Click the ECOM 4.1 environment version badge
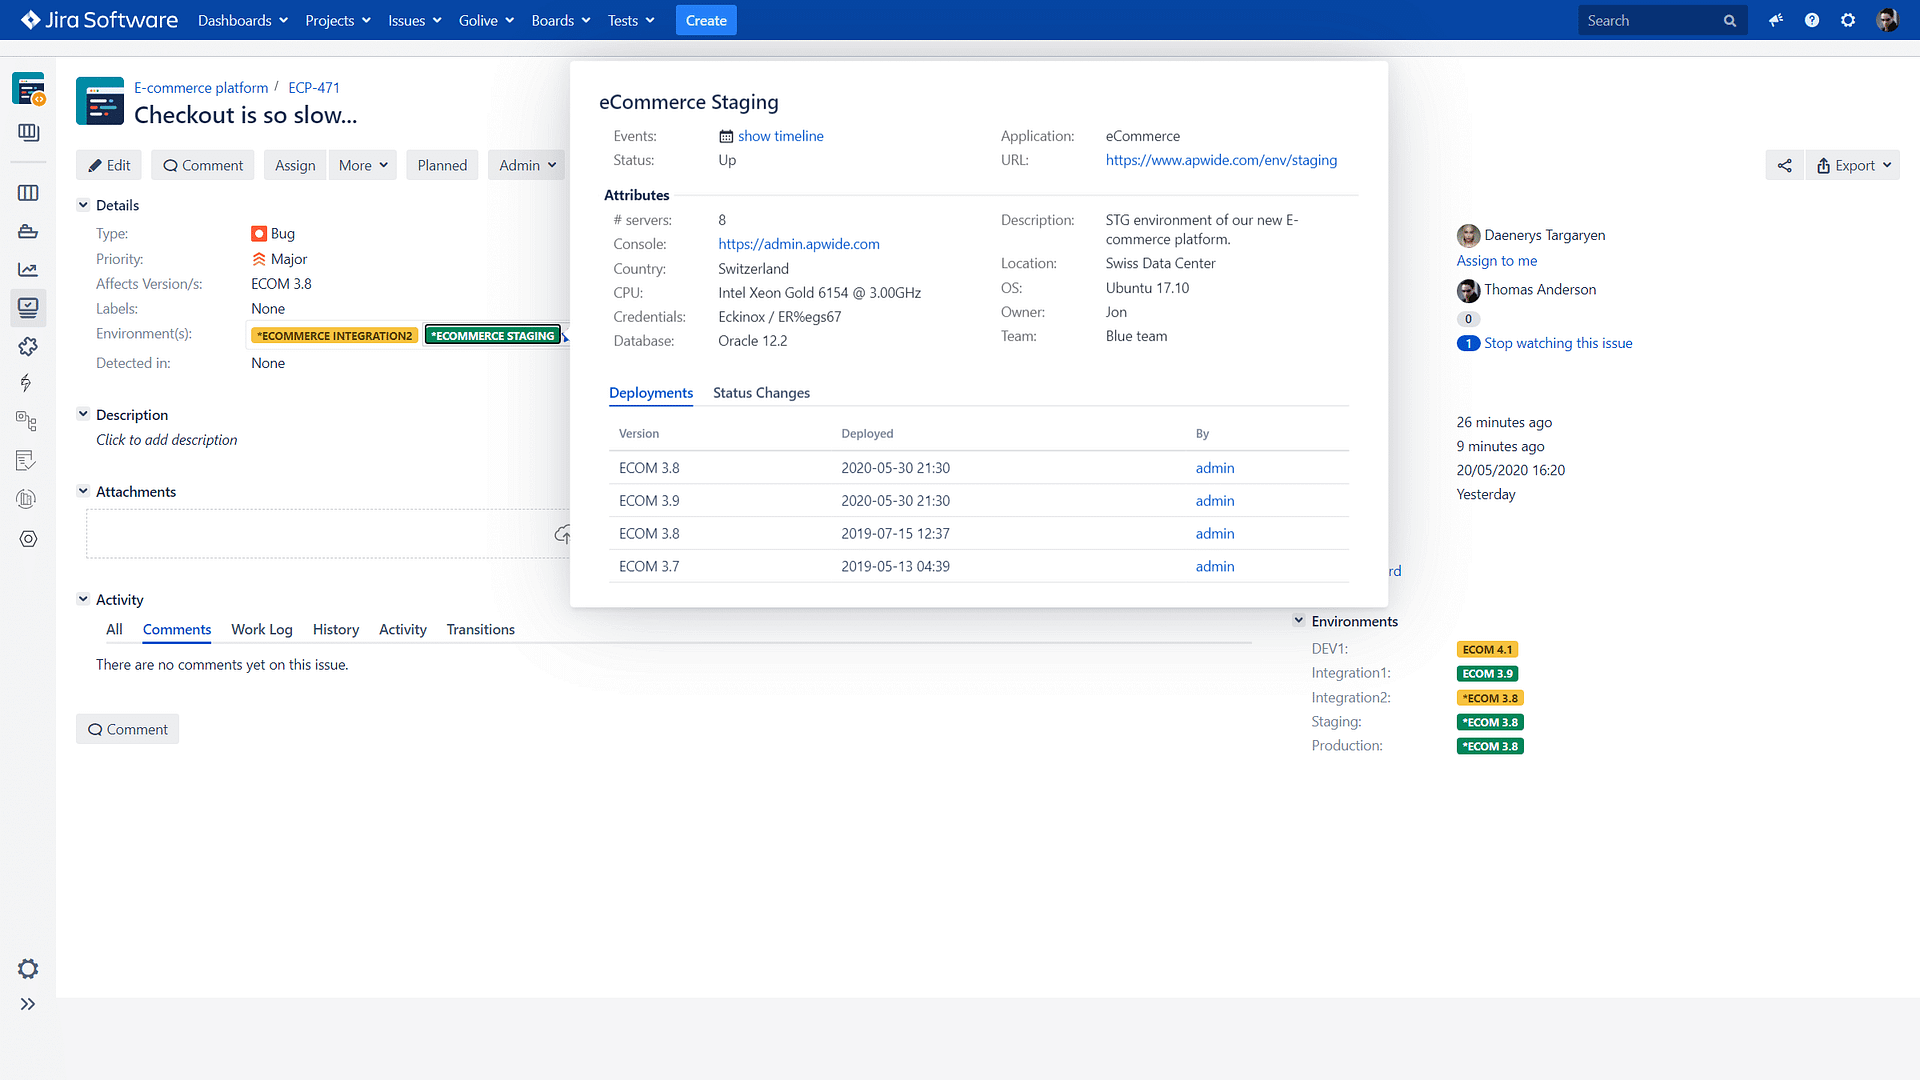 [1488, 649]
